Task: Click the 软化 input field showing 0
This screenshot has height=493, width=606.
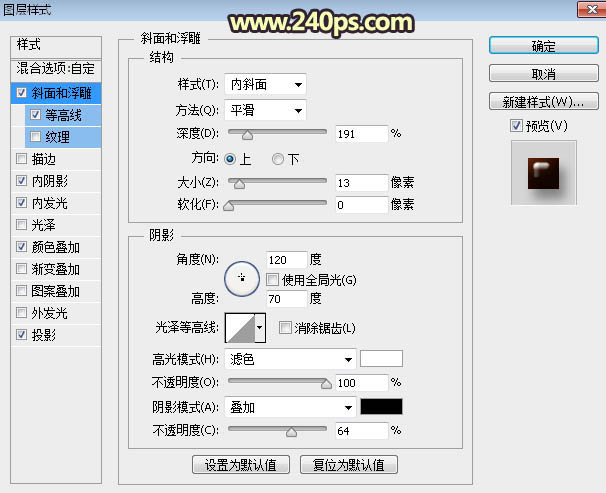Action: pyautogui.click(x=361, y=204)
